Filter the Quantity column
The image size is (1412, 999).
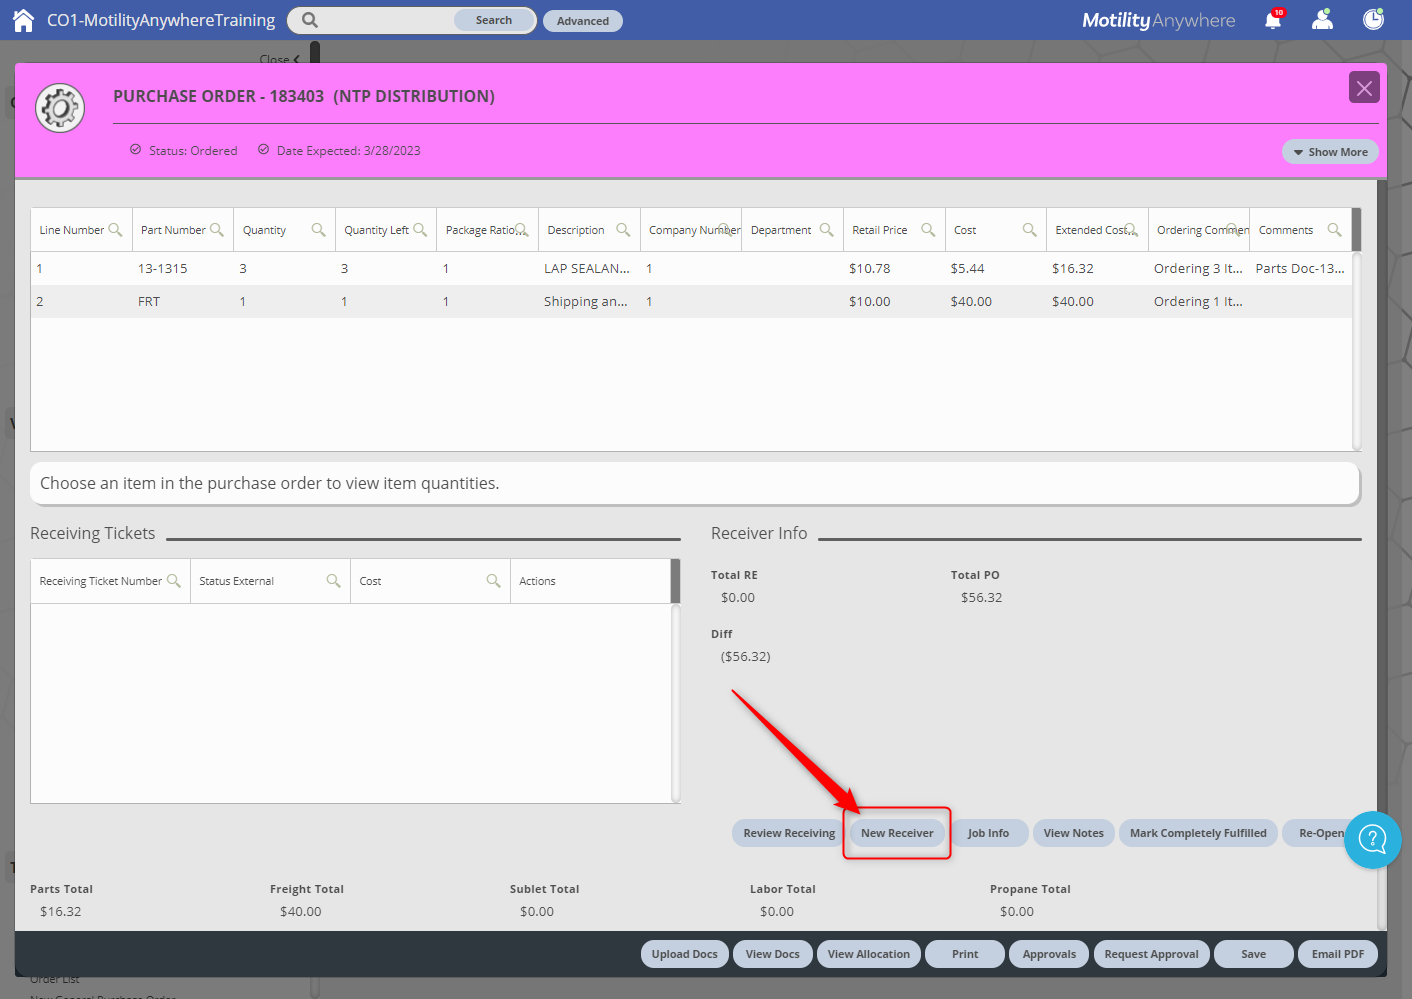point(319,230)
